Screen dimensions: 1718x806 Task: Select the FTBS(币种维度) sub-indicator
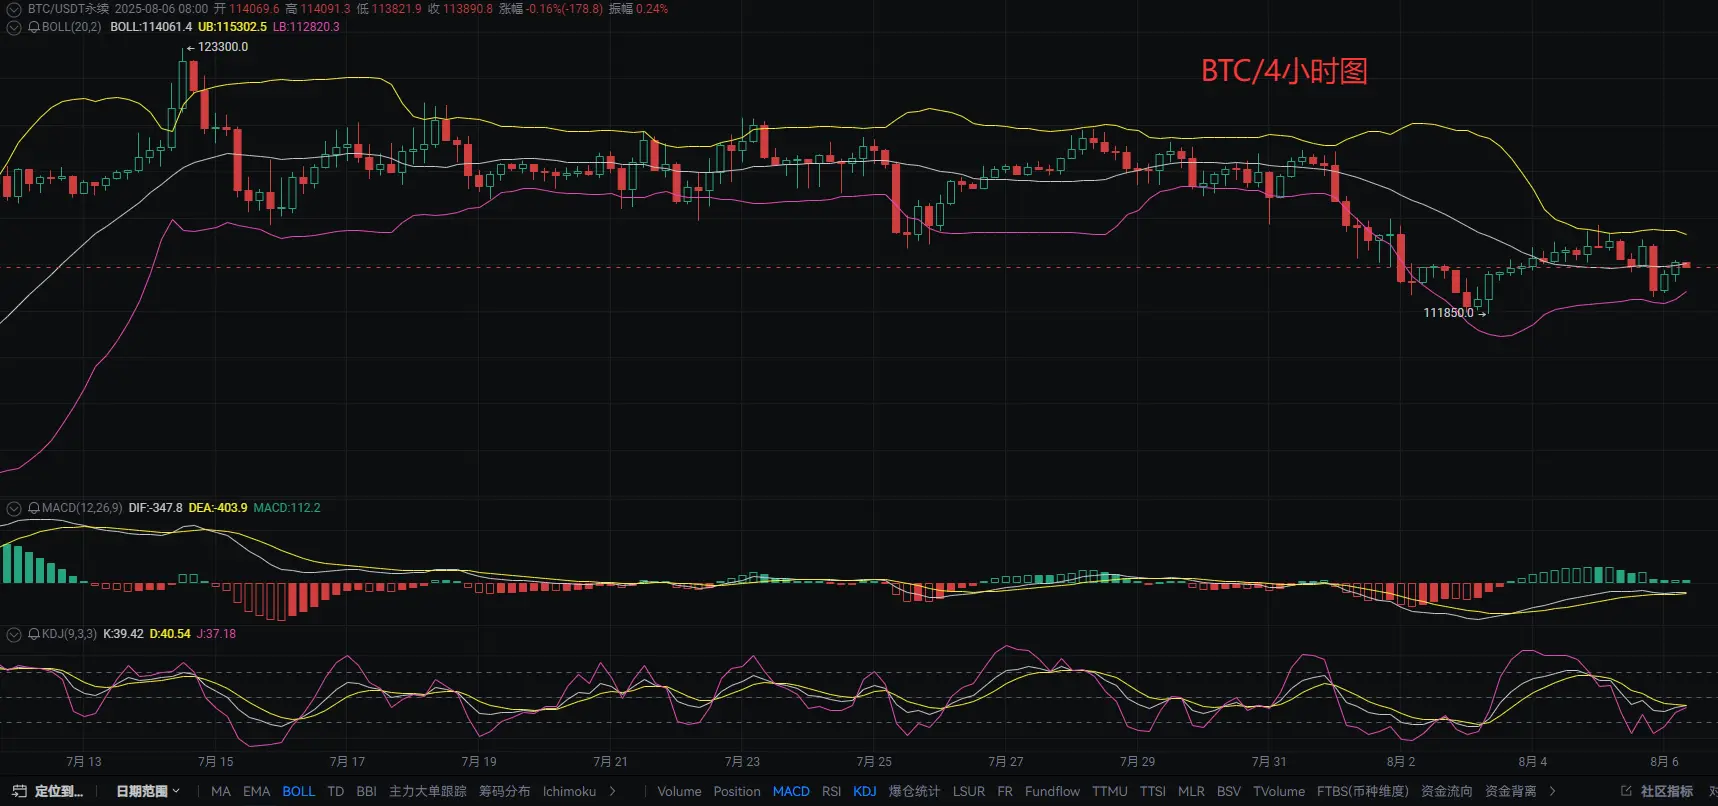pos(1363,791)
